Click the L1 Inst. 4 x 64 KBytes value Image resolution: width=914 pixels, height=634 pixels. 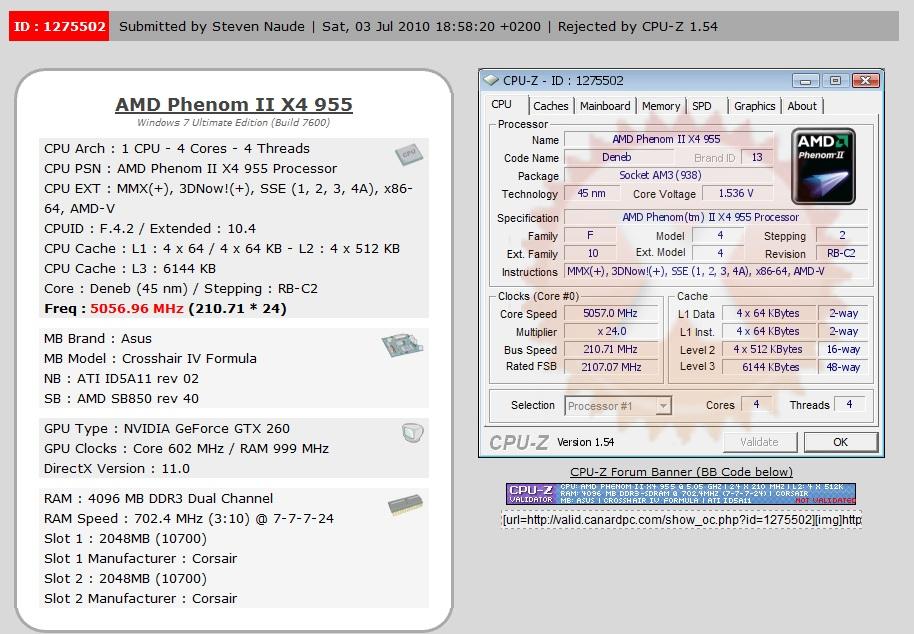(x=768, y=332)
